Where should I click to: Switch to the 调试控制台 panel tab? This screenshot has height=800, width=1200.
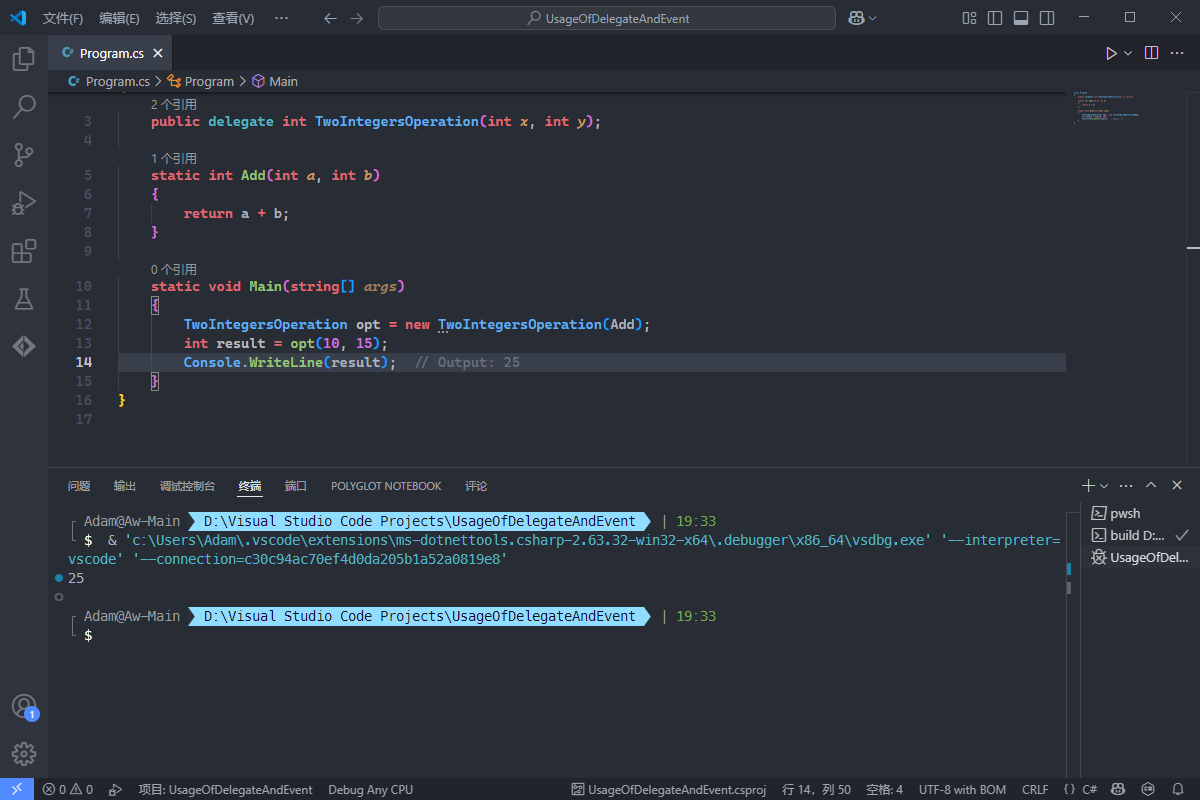click(x=187, y=486)
